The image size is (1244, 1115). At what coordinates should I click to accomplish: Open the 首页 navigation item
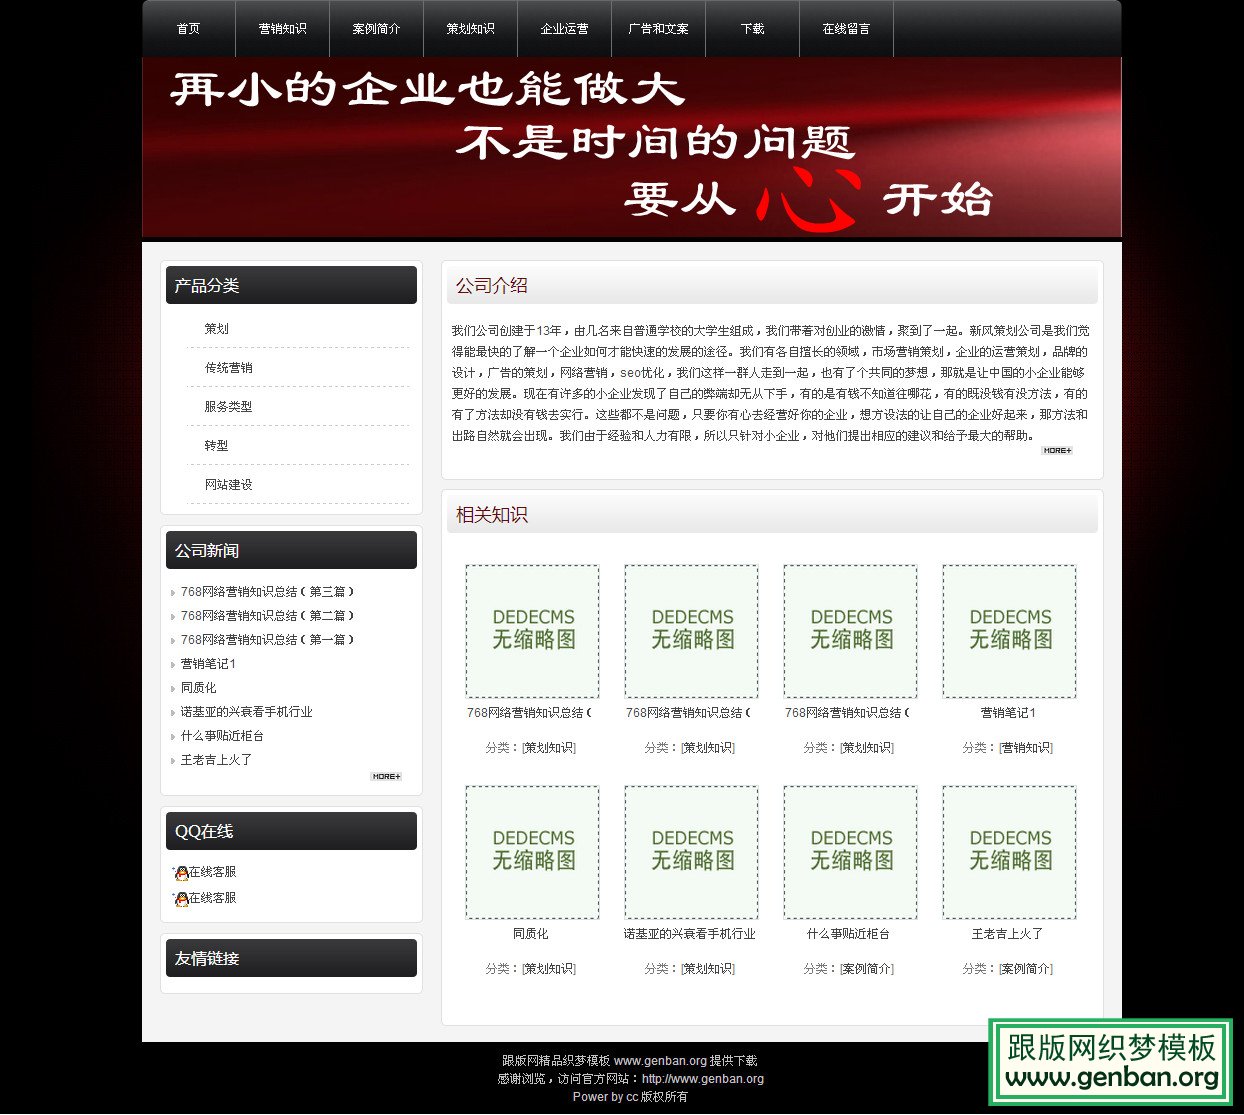[x=188, y=29]
